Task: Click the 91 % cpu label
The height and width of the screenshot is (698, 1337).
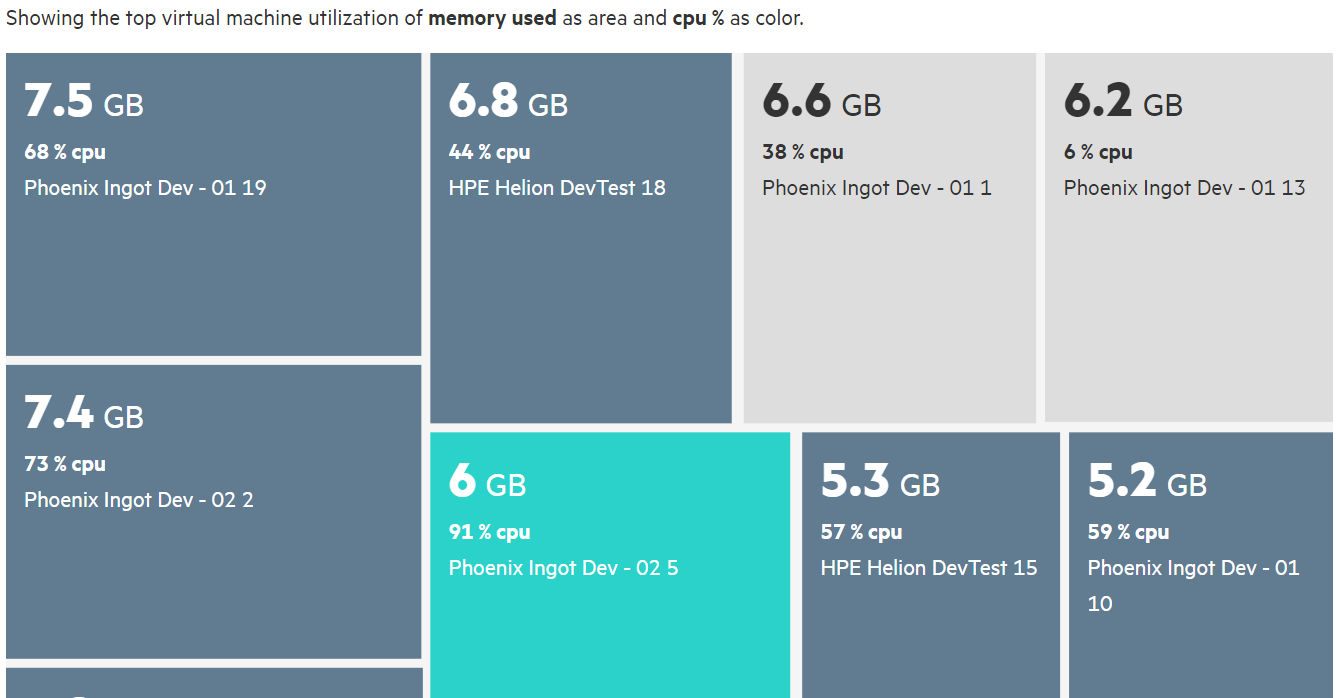Action: [489, 532]
